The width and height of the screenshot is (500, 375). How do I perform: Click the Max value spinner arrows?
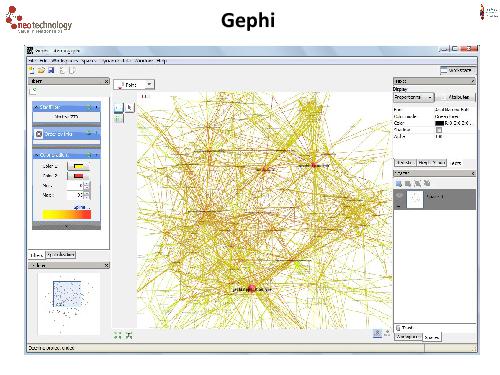(87, 195)
